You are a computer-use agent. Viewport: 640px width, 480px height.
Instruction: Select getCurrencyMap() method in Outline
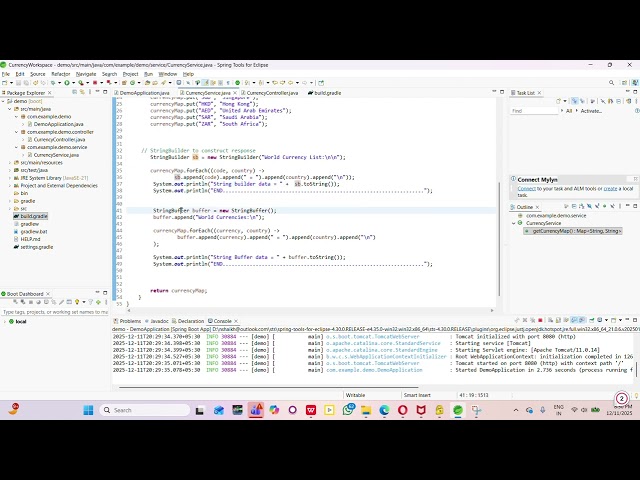click(x=573, y=231)
